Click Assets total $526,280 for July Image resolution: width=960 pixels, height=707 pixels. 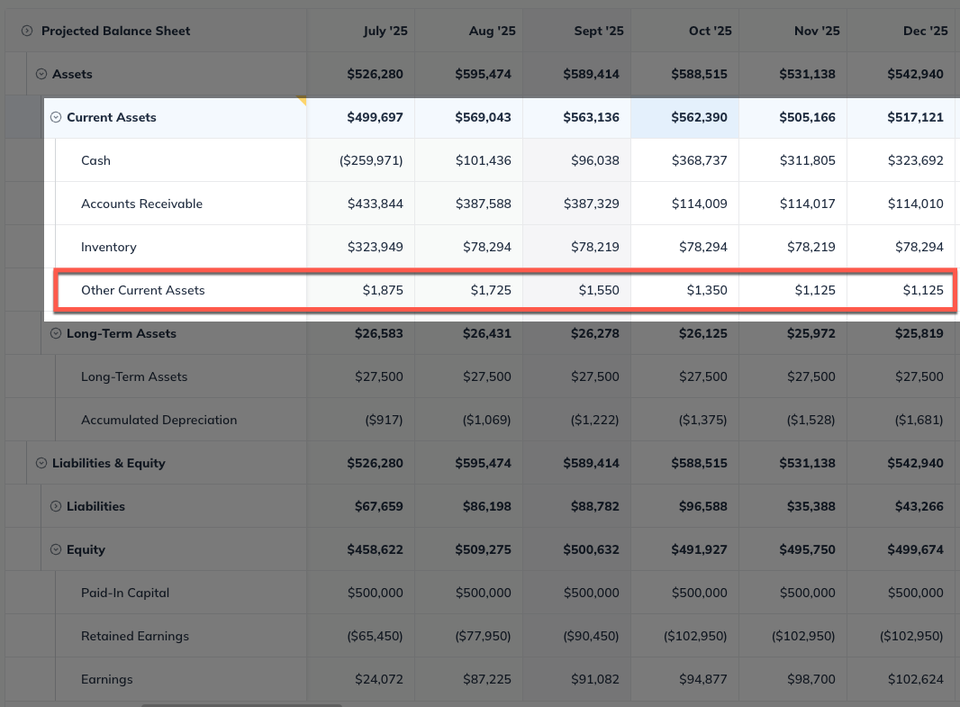375,74
